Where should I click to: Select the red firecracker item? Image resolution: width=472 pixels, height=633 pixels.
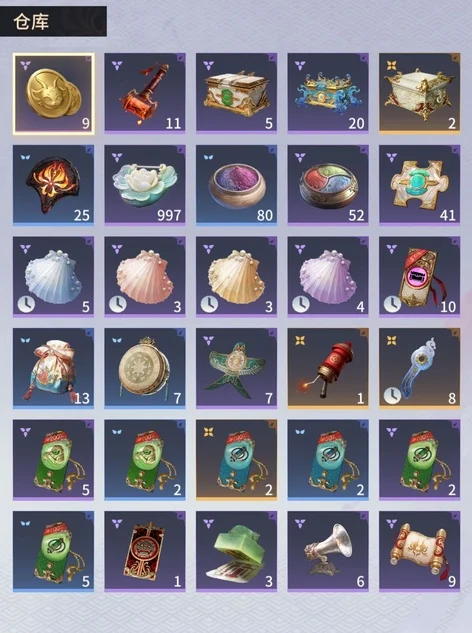tap(328, 368)
